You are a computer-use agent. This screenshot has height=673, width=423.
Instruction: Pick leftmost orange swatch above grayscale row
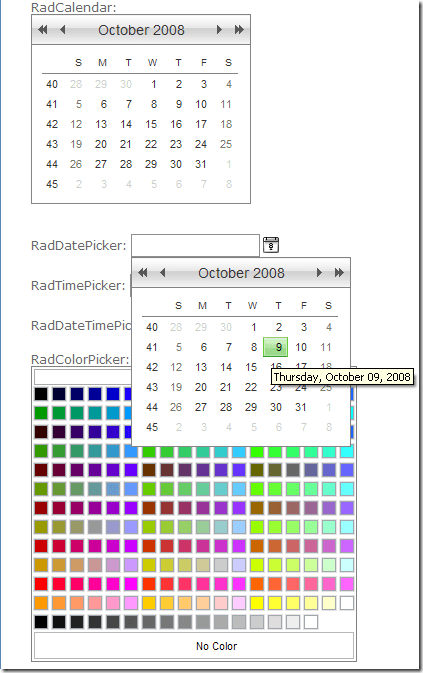pos(41,603)
